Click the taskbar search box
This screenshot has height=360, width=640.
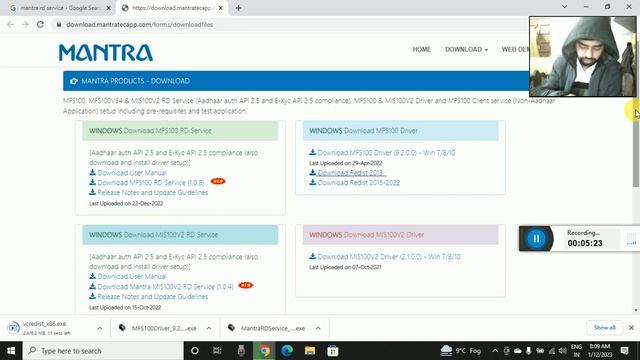103,351
